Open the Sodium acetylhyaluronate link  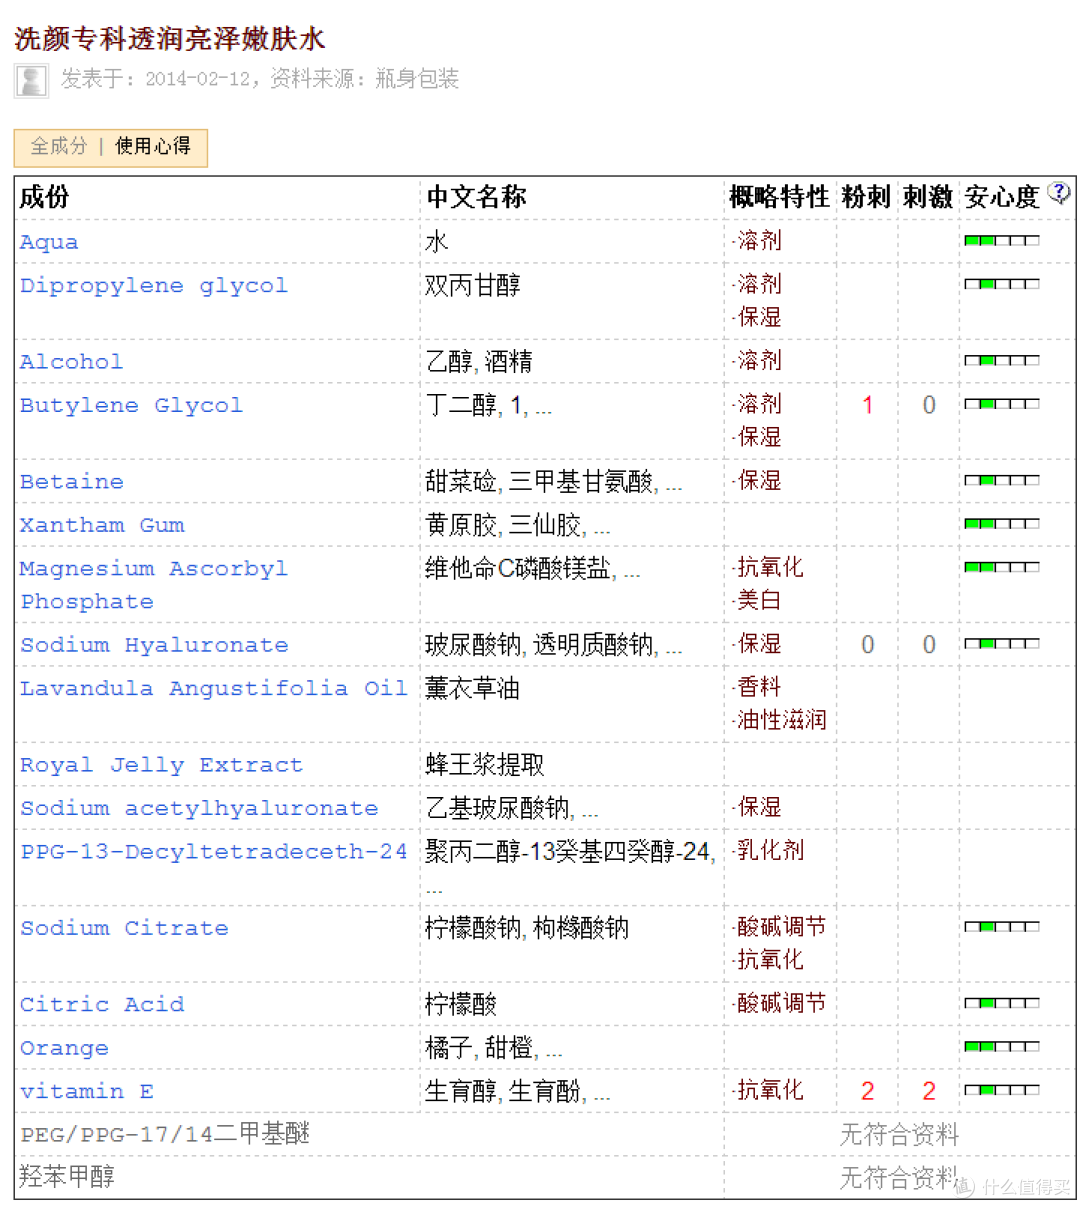(199, 809)
